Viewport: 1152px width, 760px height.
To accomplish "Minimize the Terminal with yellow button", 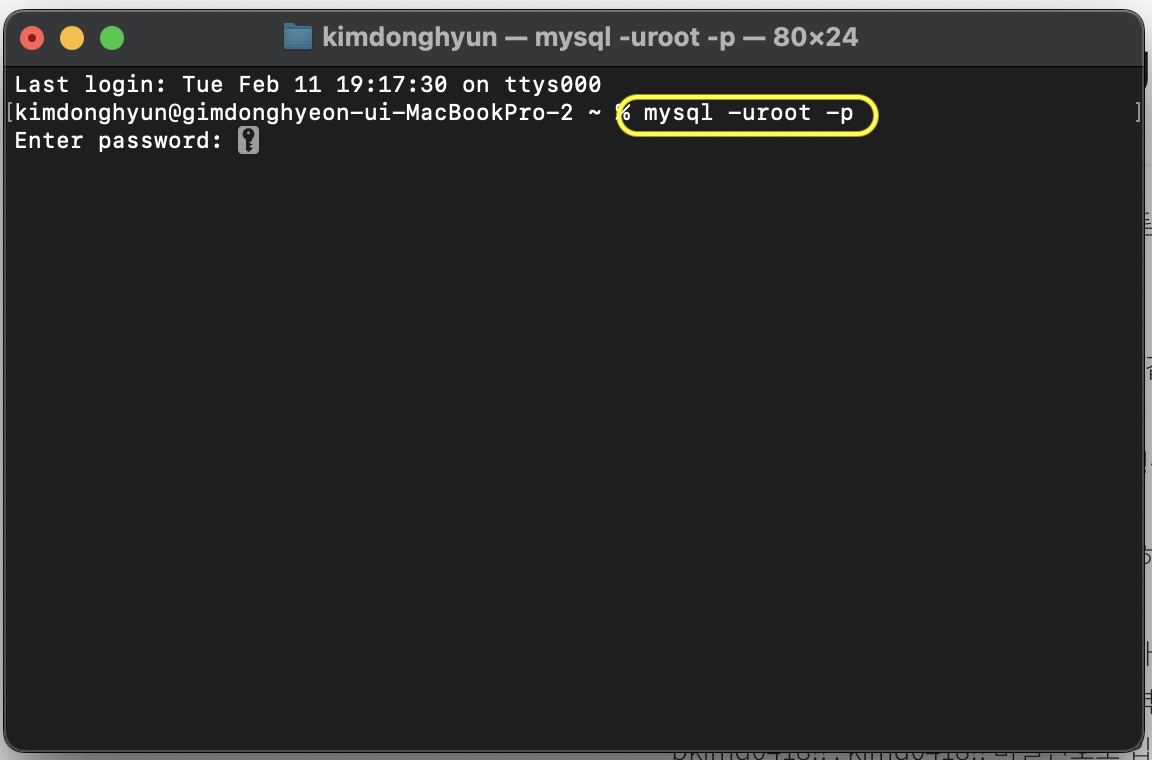I will click(72, 37).
